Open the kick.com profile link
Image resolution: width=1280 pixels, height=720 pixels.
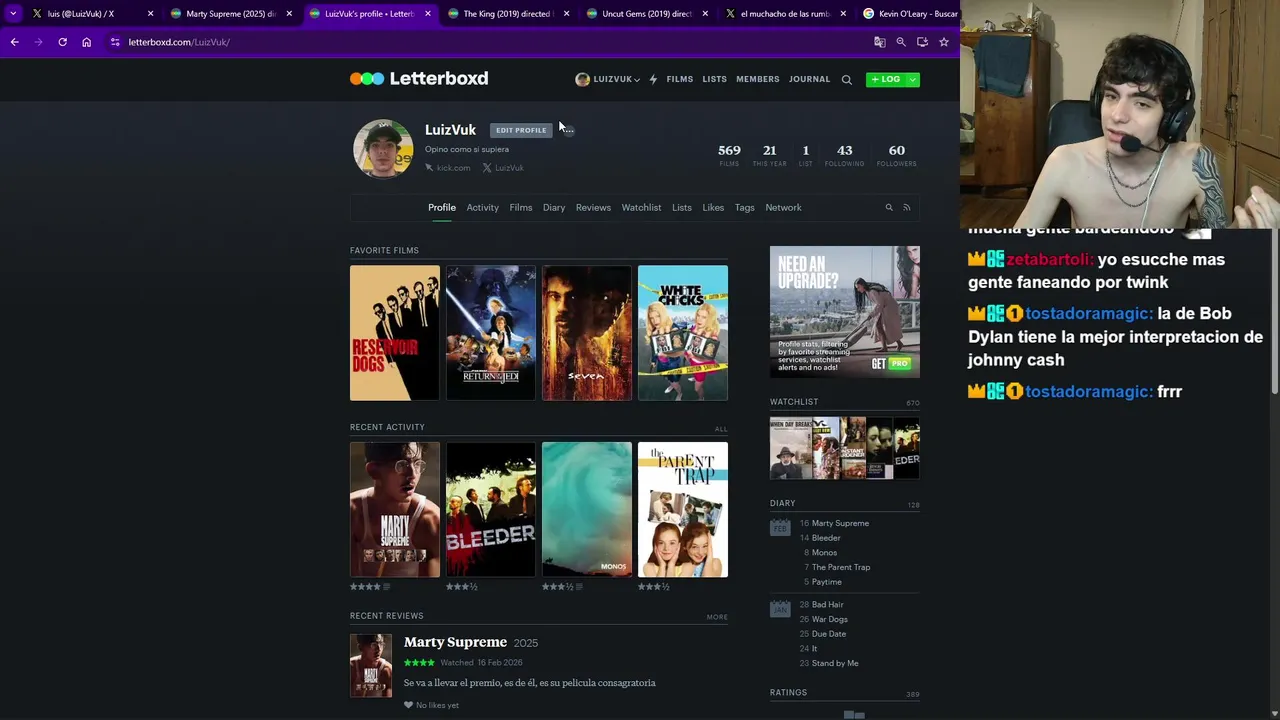click(x=448, y=168)
